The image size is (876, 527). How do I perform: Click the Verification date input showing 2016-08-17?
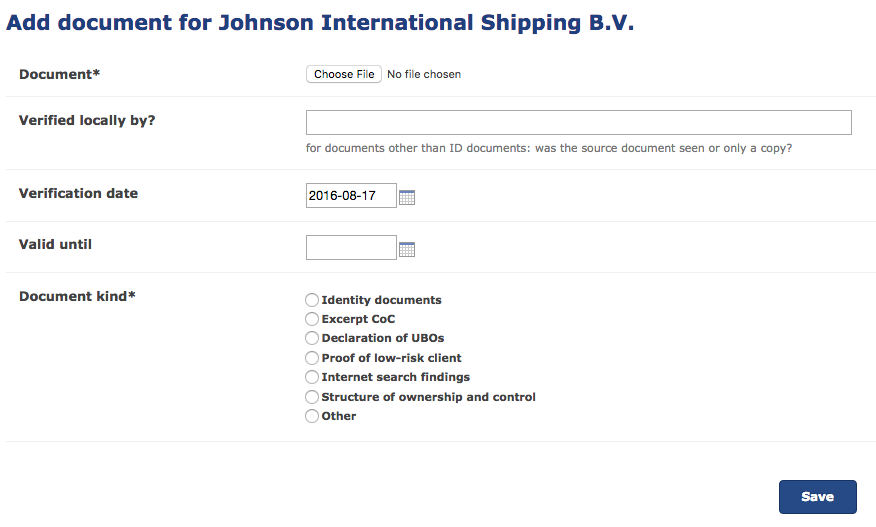(351, 196)
